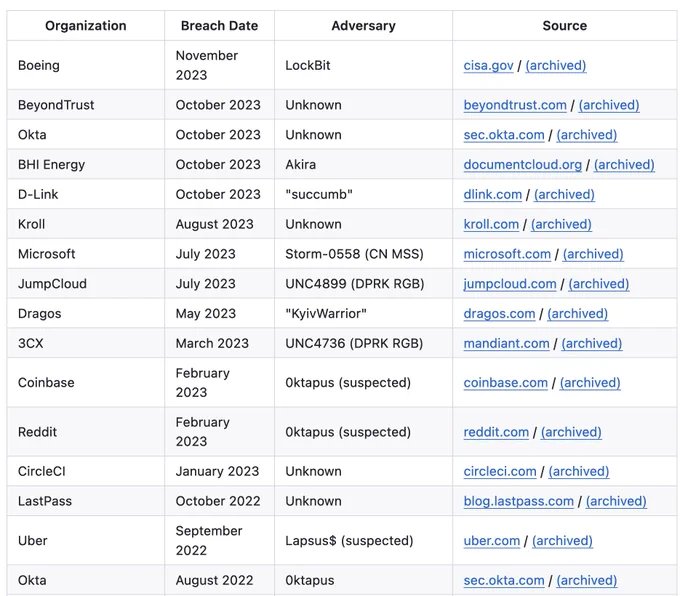Follow the circleci.com source link
This screenshot has height=596, width=680.
(x=500, y=472)
